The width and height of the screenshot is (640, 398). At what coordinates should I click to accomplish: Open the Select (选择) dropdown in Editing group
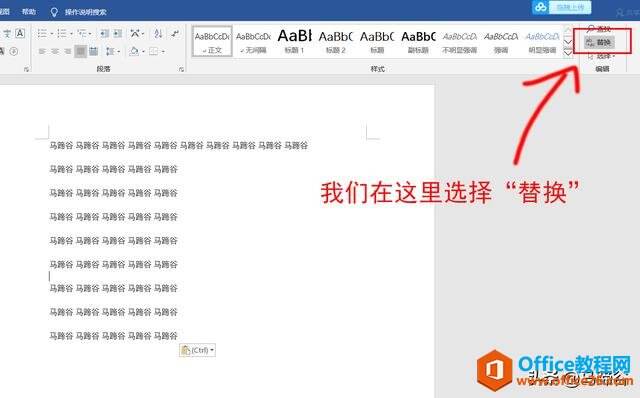[601, 56]
